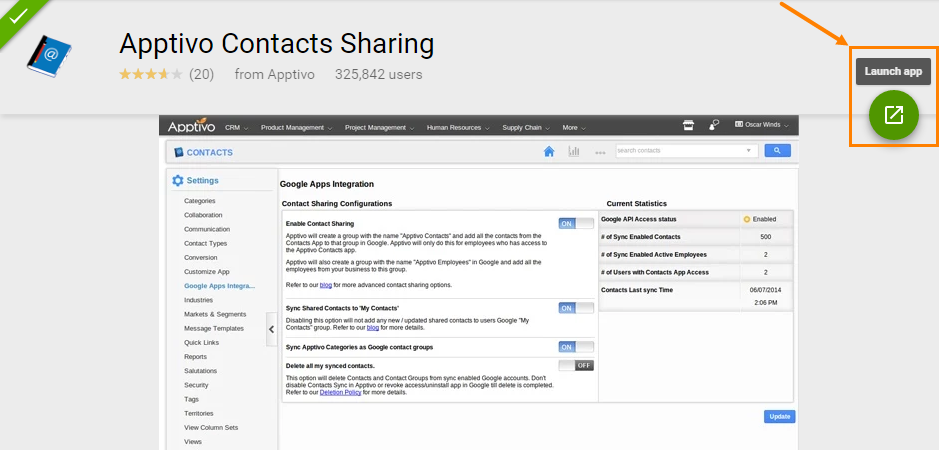This screenshot has height=450, width=939.
Task: Open the app store icon in Apptivo header
Action: [x=688, y=126]
